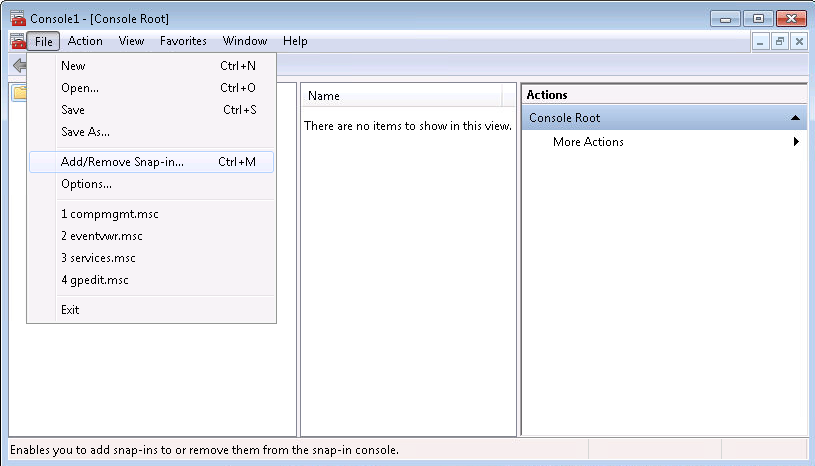
Task: Click the Name column header
Action: 400,96
